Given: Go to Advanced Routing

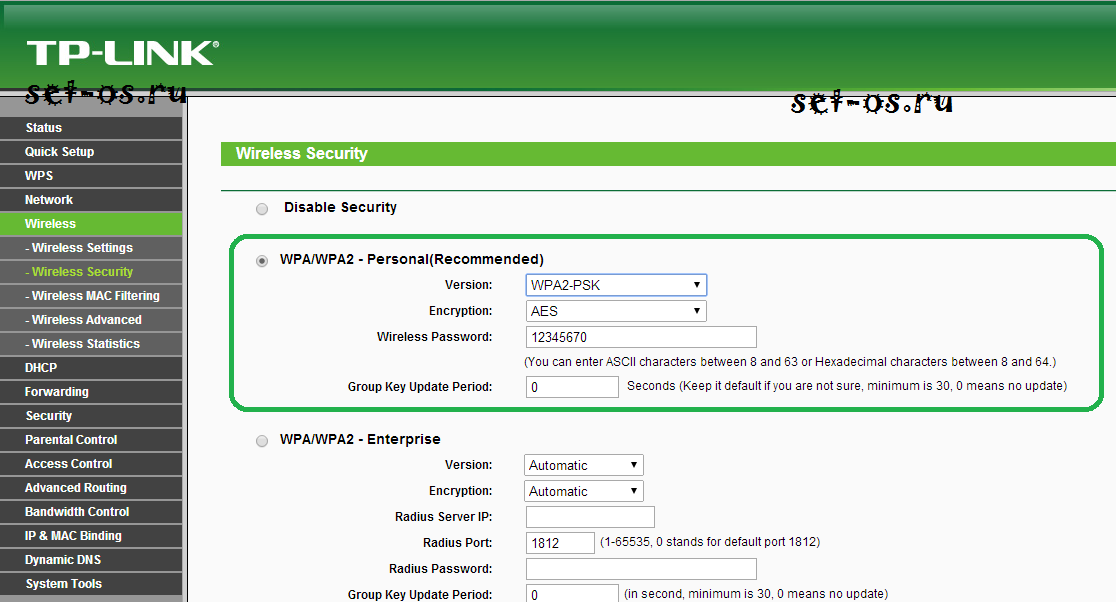Looking at the screenshot, I should pos(91,488).
